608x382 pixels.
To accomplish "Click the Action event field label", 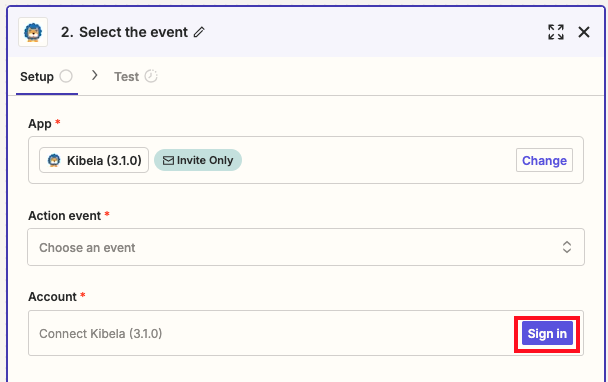I will pos(64,216).
